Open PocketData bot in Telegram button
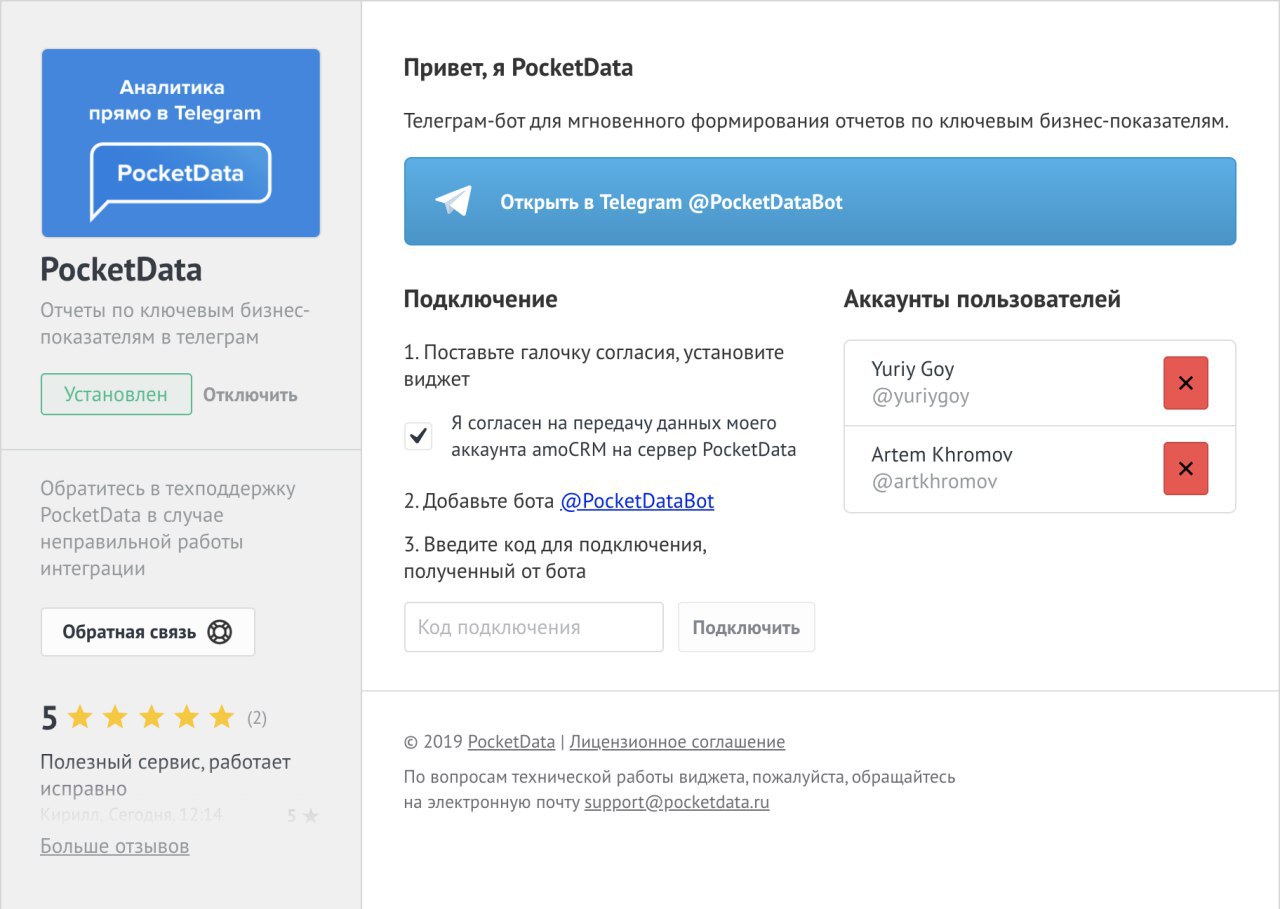The height and width of the screenshot is (909, 1280). pyautogui.click(x=820, y=201)
